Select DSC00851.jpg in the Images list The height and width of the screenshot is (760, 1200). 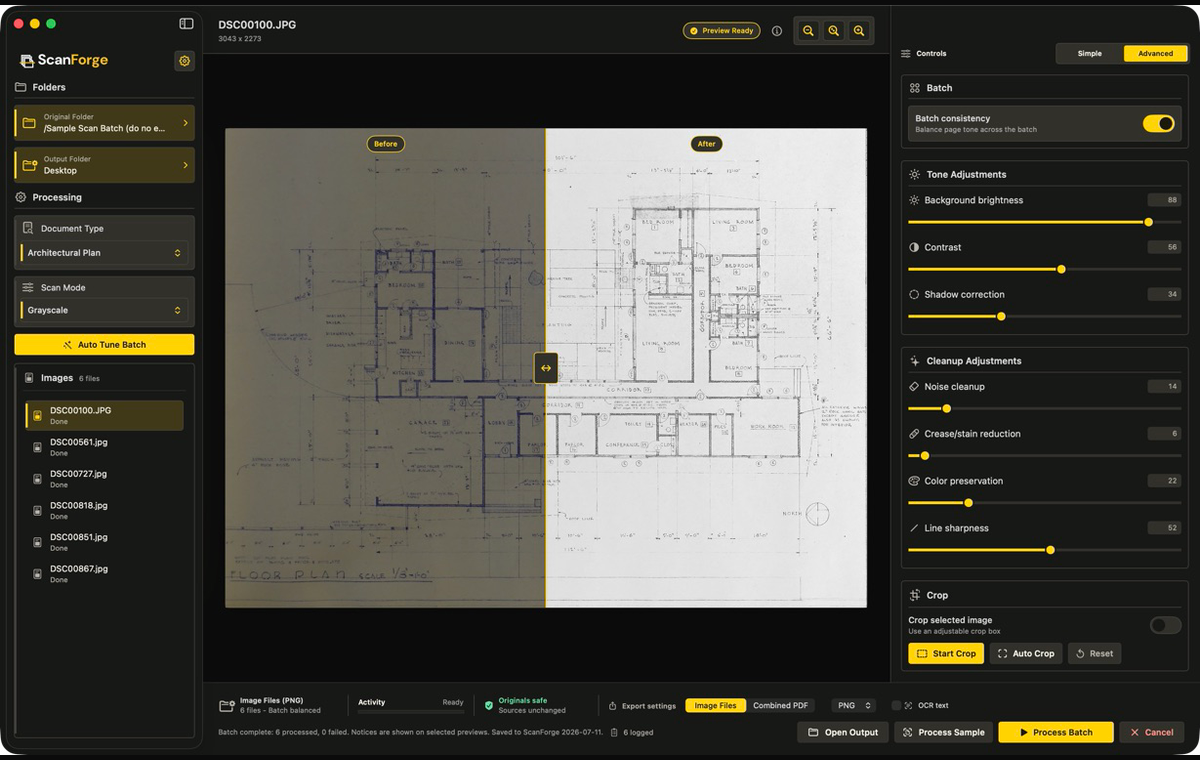[104, 542]
